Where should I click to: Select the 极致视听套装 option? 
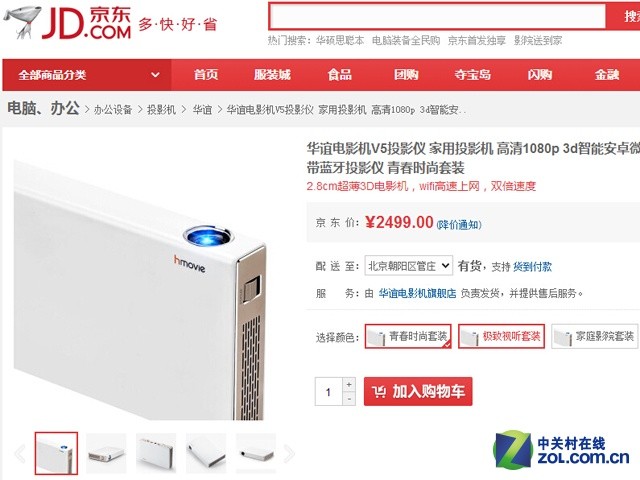point(502,336)
